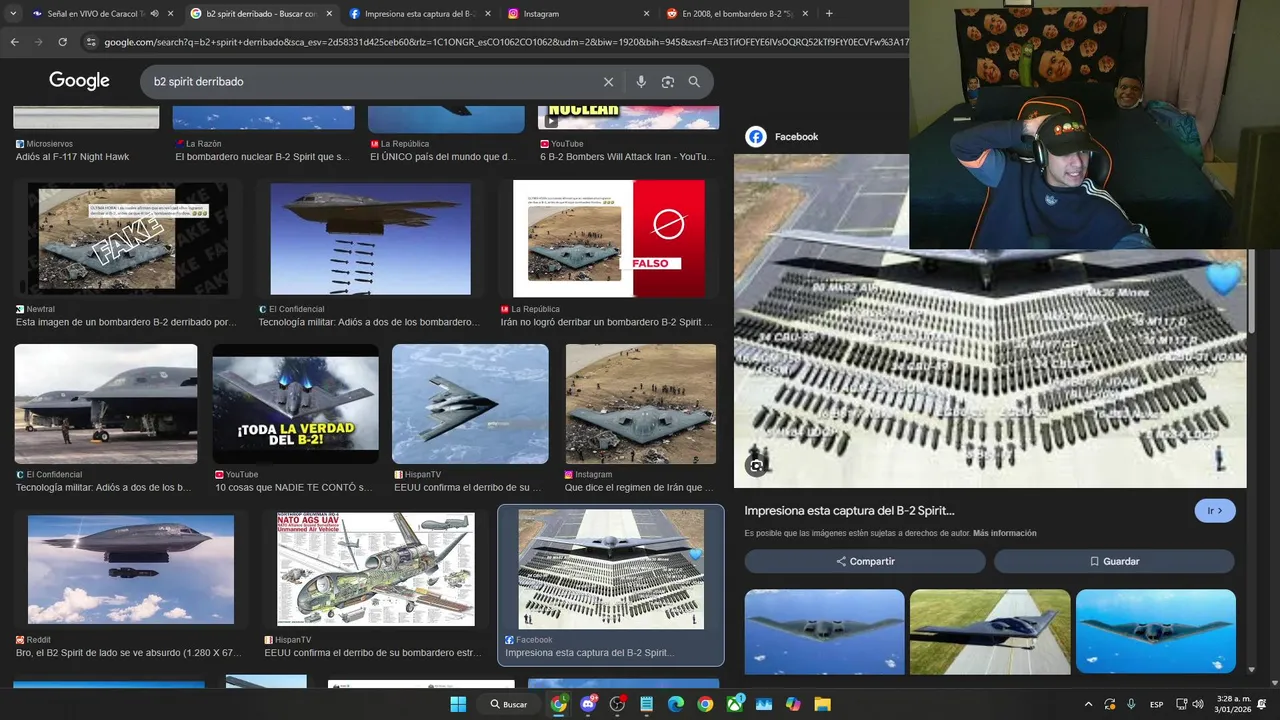This screenshot has height=720, width=1280.
Task: Start voice search with the microphone icon
Action: (641, 82)
